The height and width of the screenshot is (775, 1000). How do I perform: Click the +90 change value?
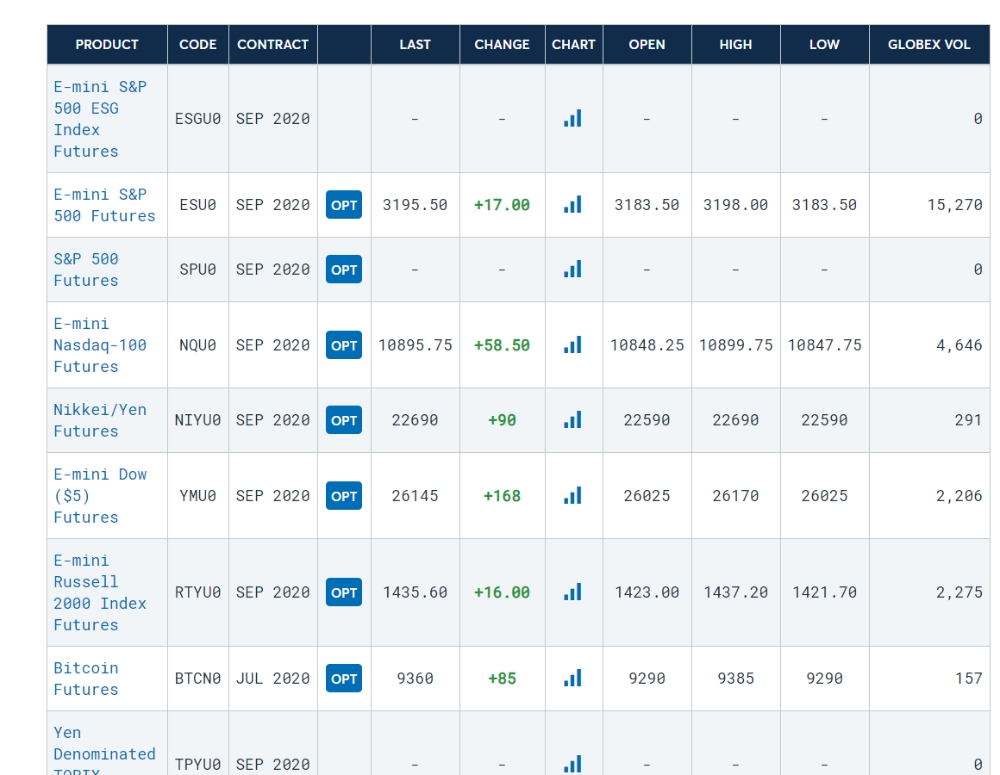point(502,420)
